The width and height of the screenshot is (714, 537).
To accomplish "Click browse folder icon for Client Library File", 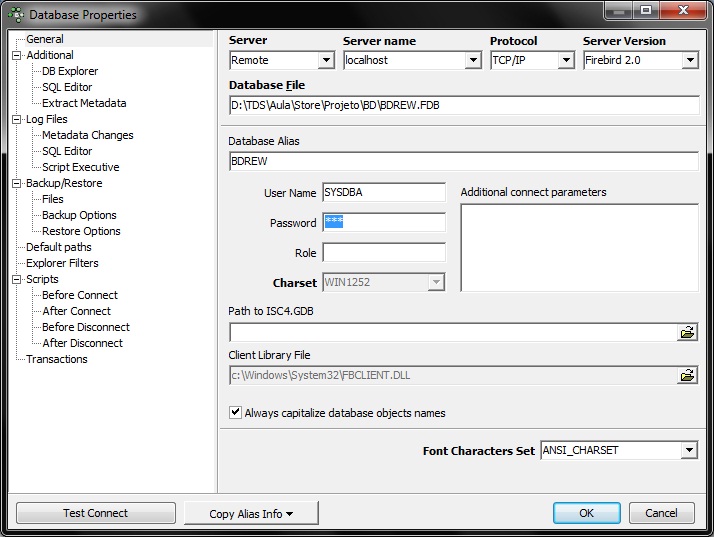I will tap(687, 376).
